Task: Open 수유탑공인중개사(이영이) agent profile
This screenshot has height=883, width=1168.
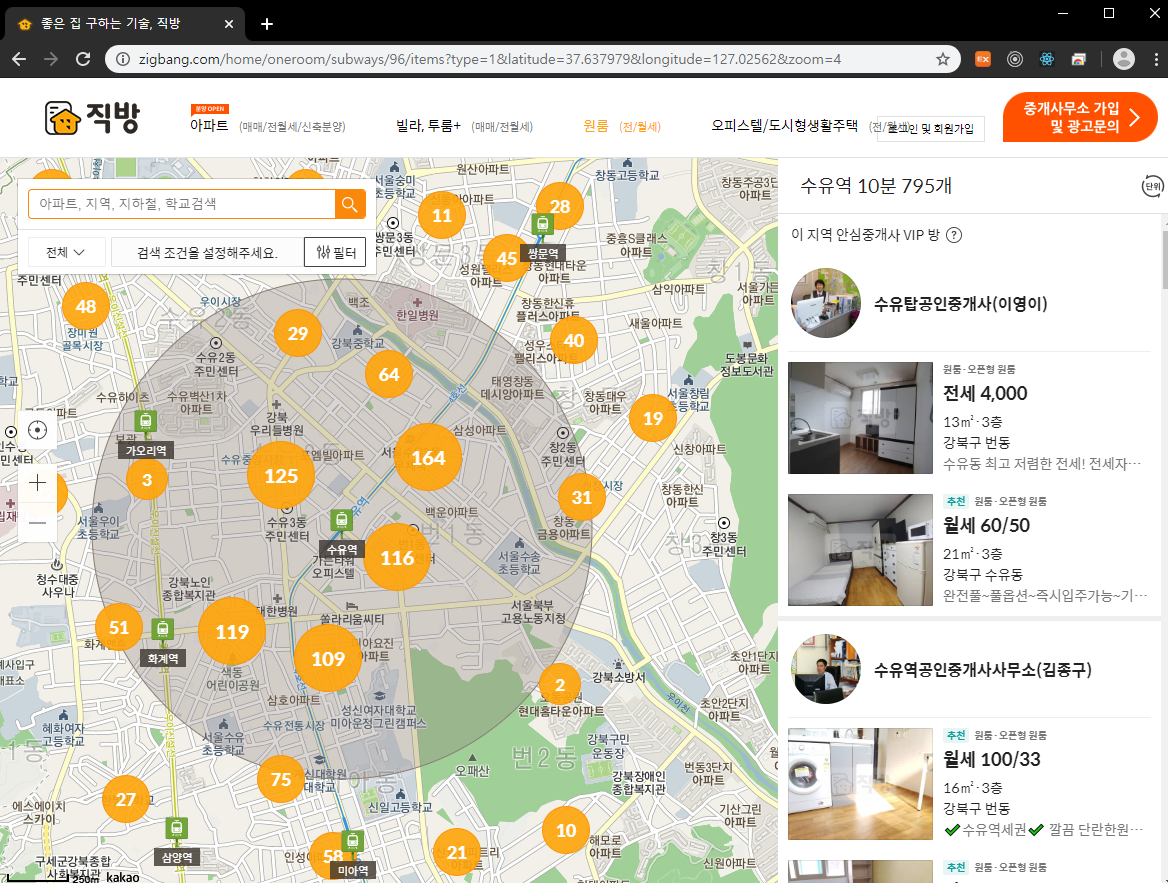Action: (x=960, y=303)
